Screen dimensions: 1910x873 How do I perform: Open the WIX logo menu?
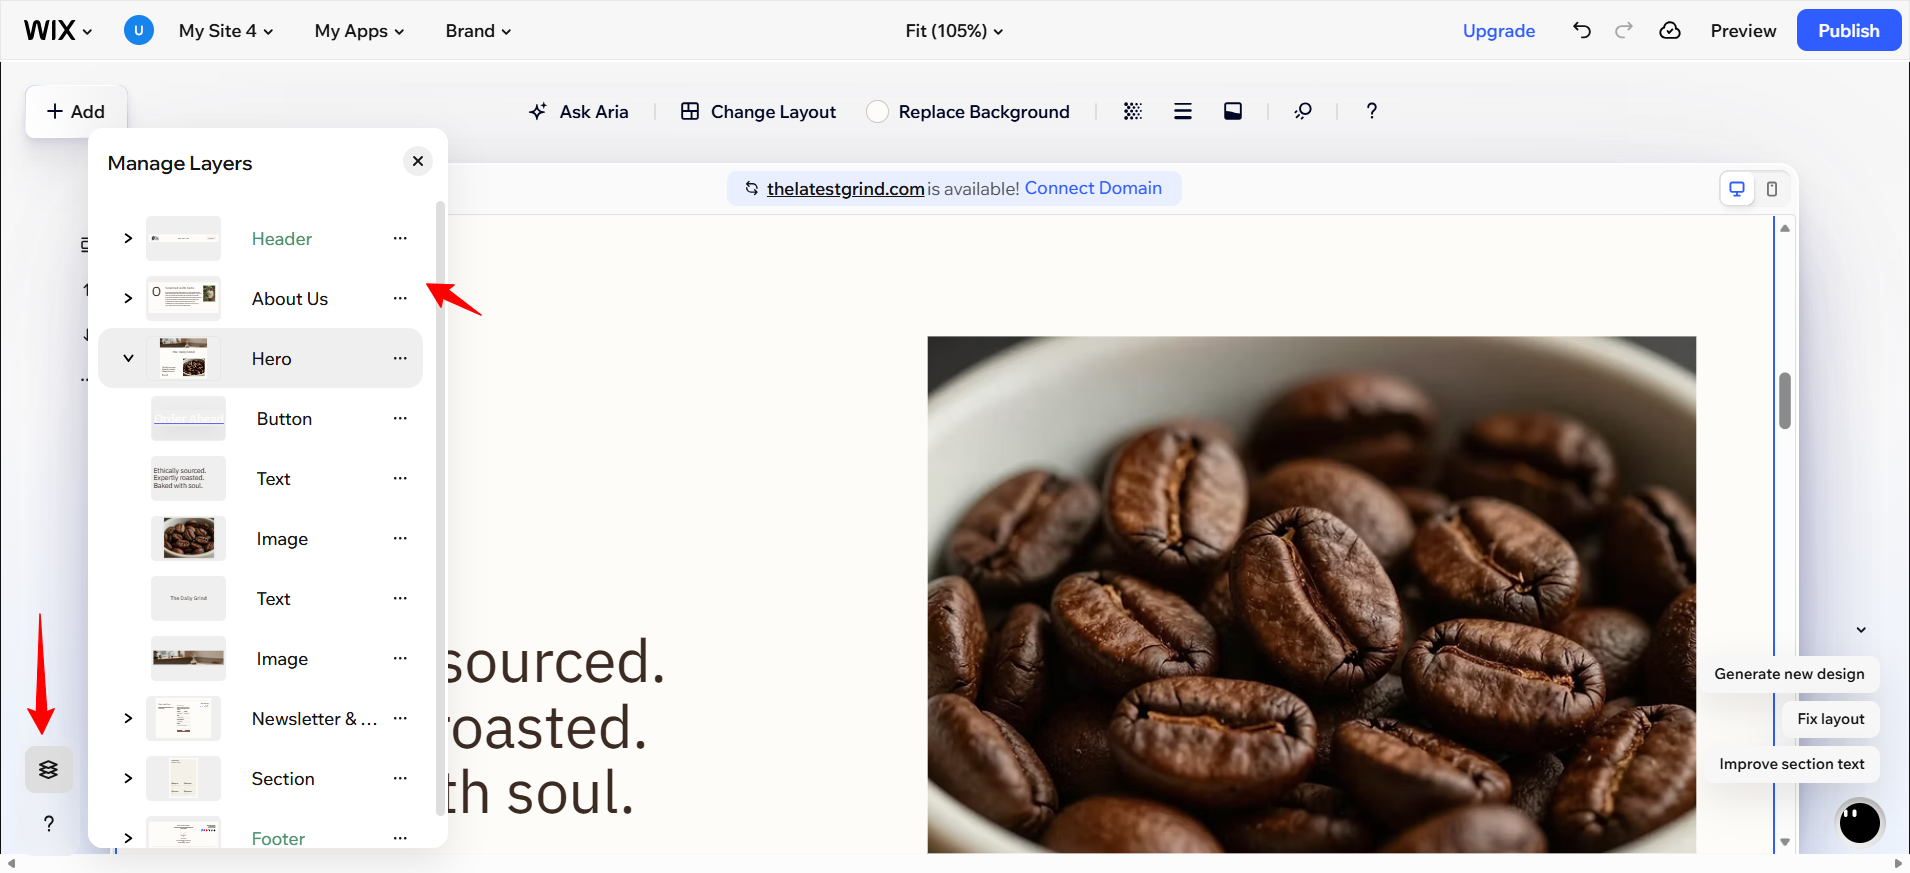(x=58, y=31)
